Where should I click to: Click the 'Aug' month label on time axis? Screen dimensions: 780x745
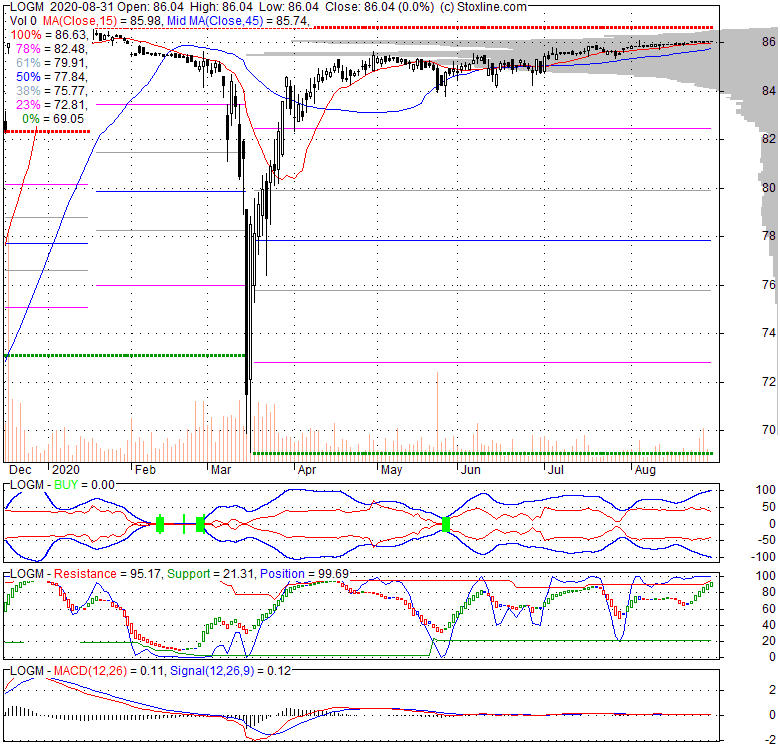coord(645,470)
